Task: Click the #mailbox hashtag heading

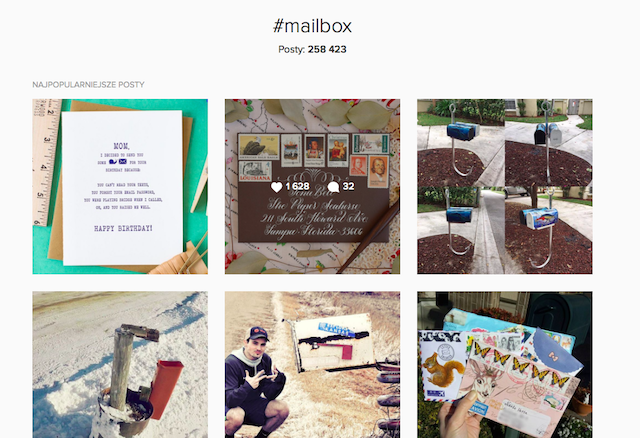Action: coord(312,26)
